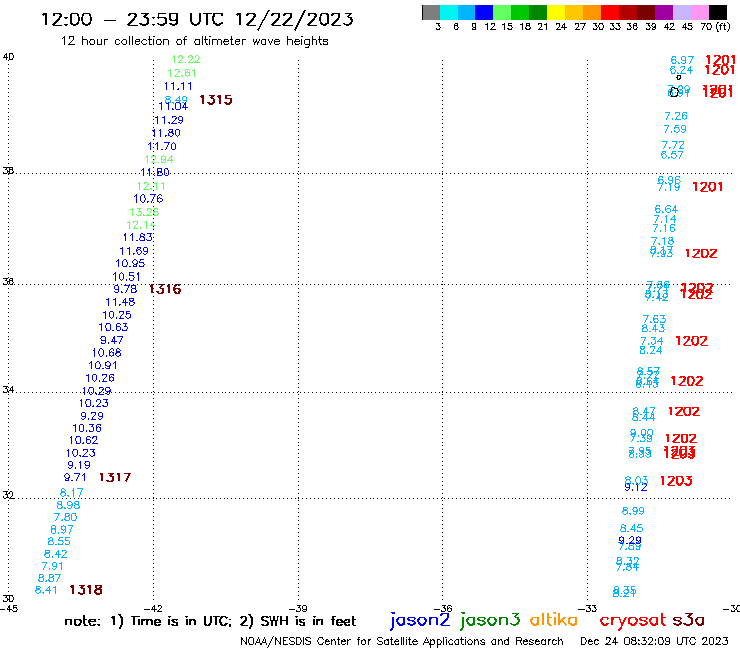Click the subtitle about altimeter wave heights

coord(194,41)
